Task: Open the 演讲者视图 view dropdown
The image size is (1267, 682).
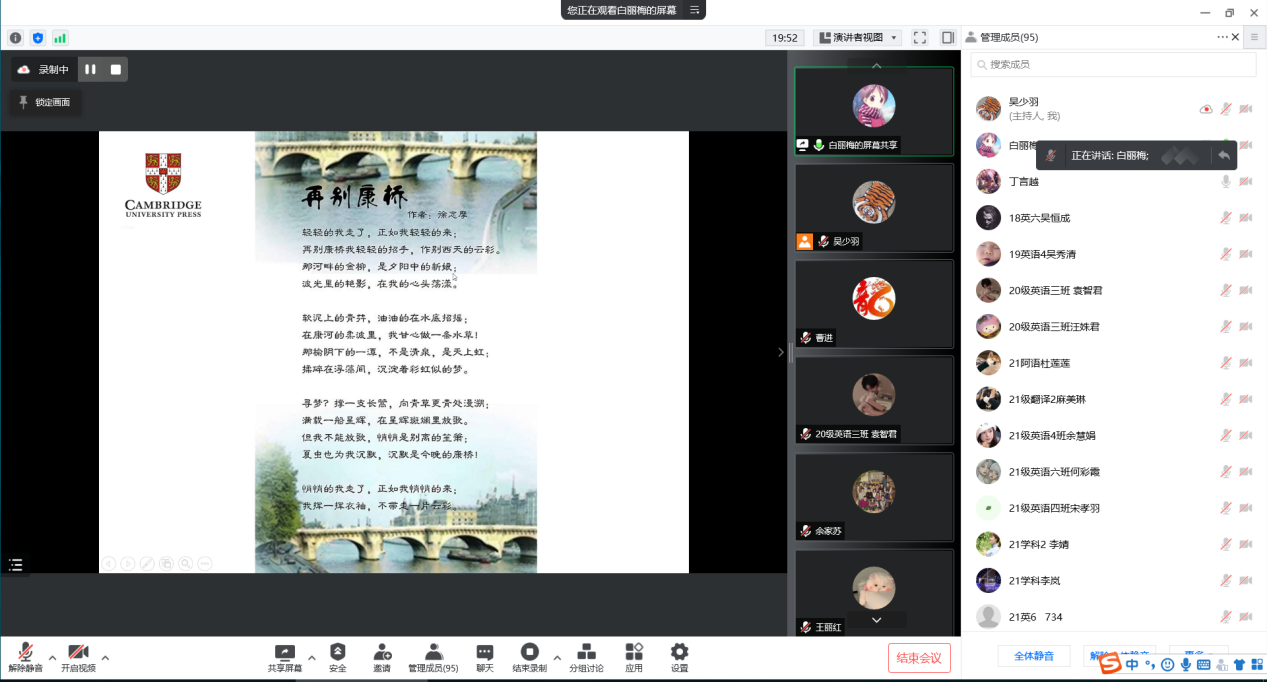Action: (858, 38)
